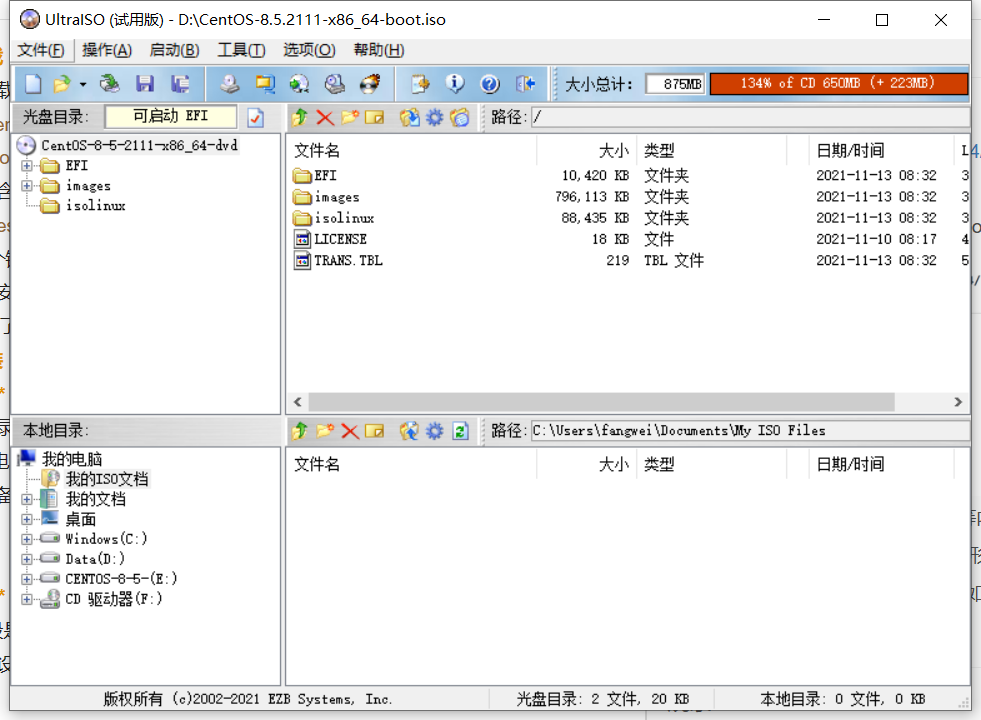Click disc properties checkmark icon
The height and width of the screenshot is (720, 981).
pyautogui.click(x=256, y=118)
